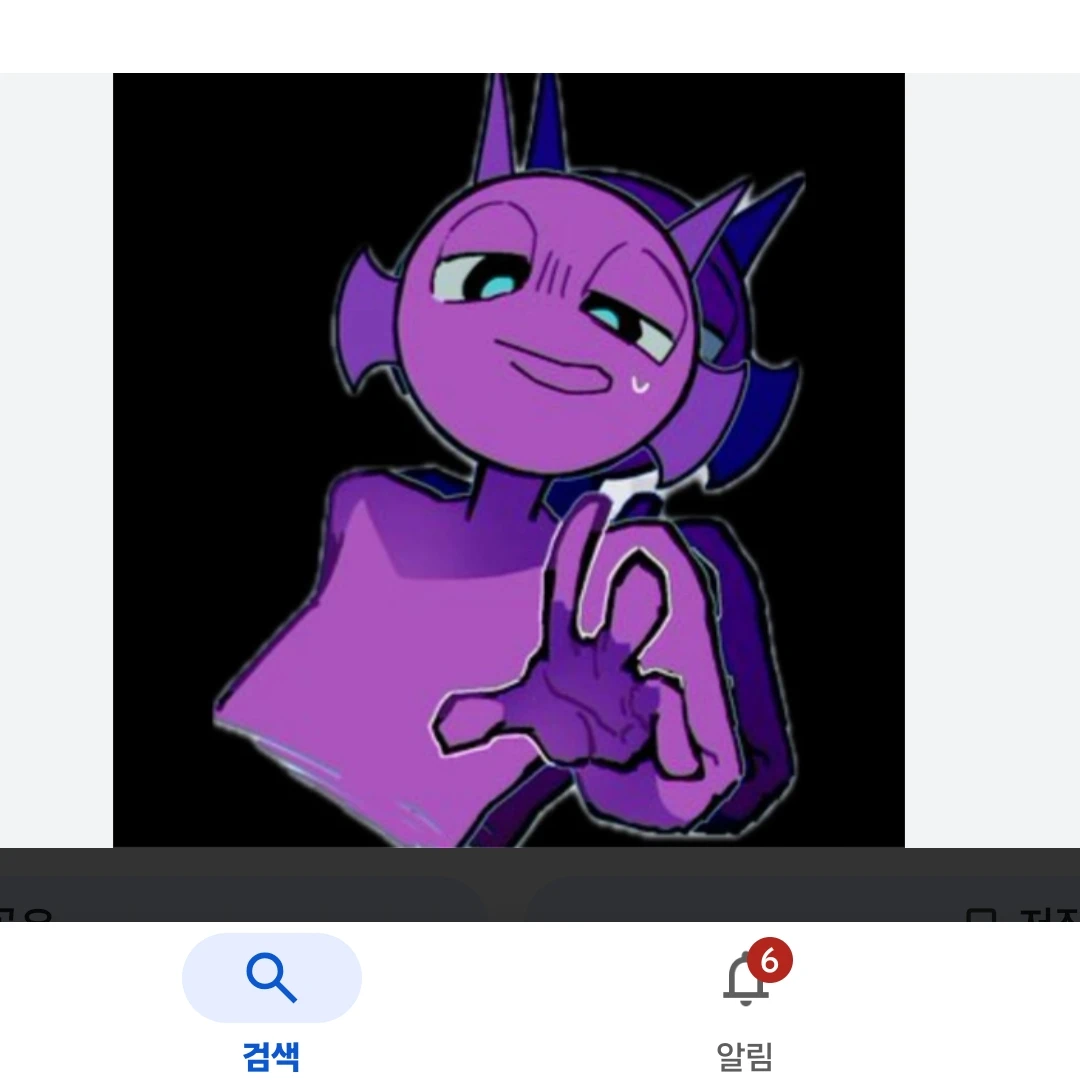This screenshot has width=1080, height=1080.
Task: Click the light blue search tab highlight
Action: coord(271,977)
